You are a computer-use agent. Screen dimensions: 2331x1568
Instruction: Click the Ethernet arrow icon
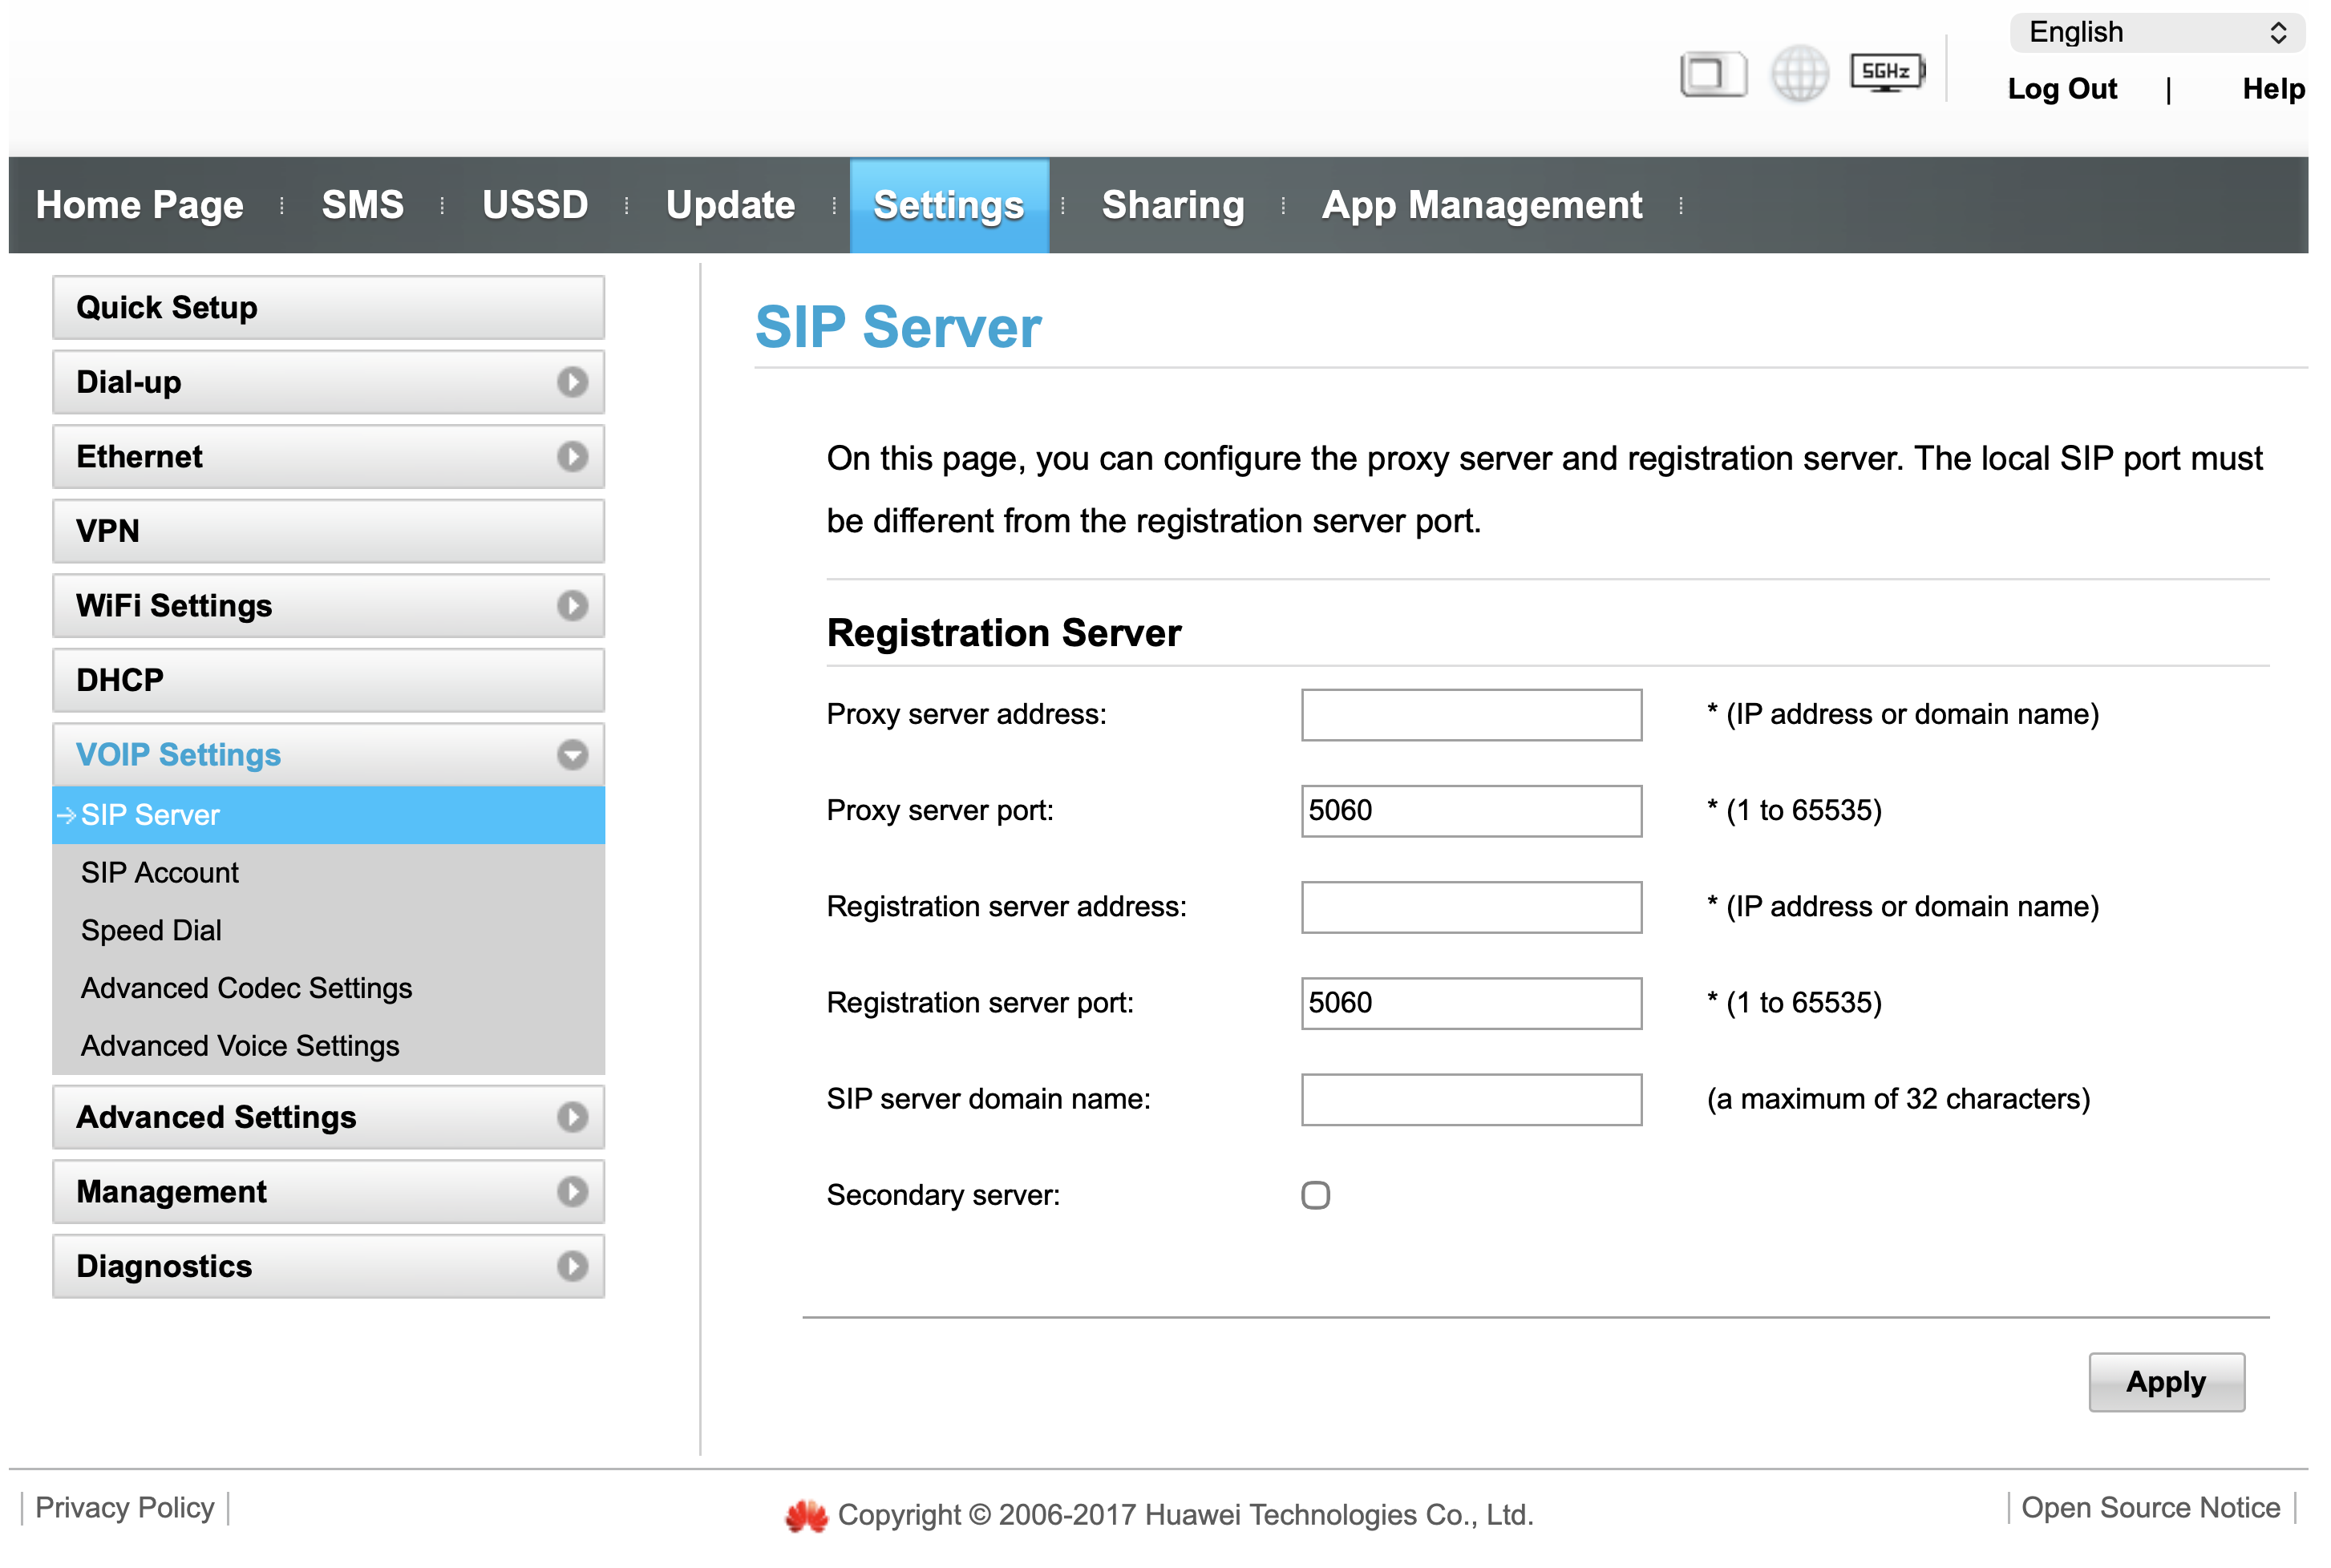tap(572, 457)
